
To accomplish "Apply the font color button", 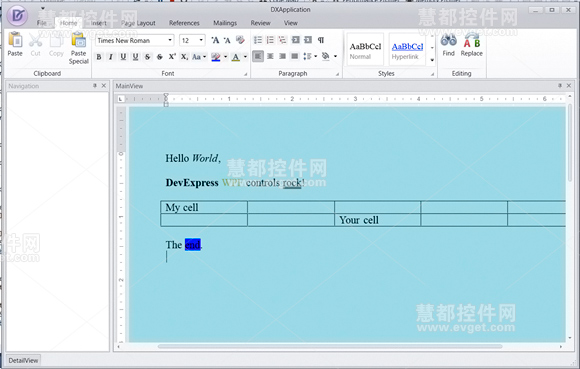I will pos(236,57).
